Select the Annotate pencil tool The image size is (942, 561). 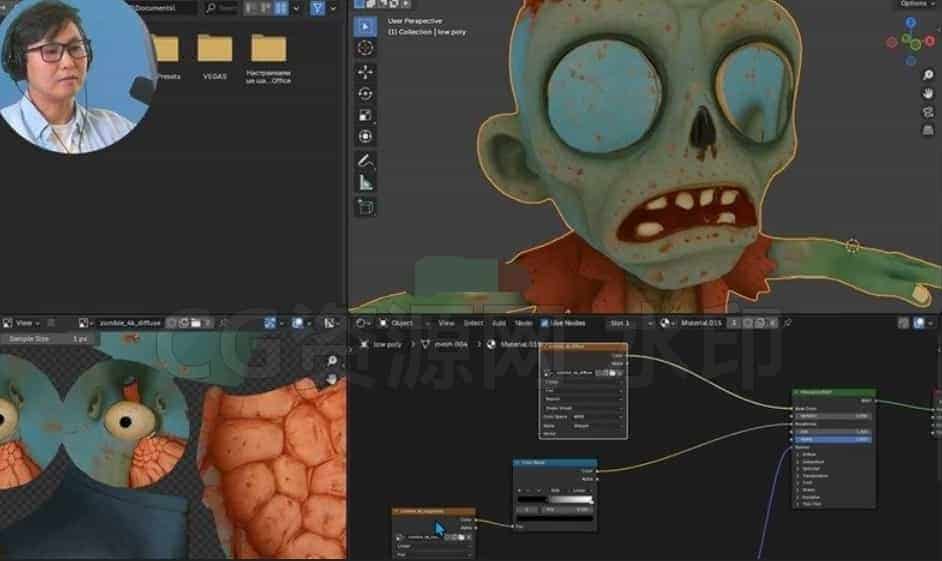point(365,161)
